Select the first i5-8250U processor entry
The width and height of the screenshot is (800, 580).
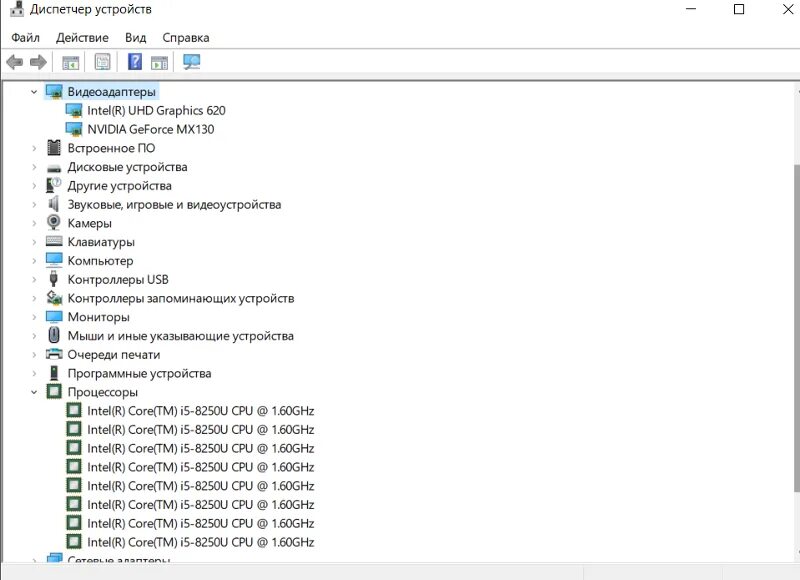[201, 411]
